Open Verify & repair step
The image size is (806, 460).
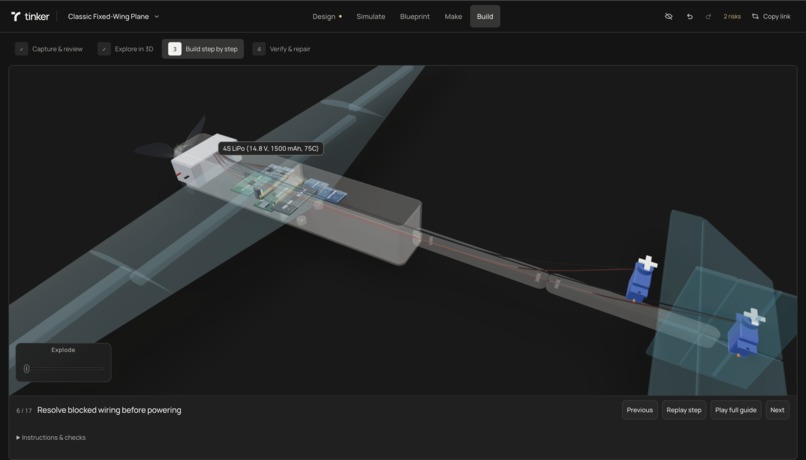coord(282,49)
